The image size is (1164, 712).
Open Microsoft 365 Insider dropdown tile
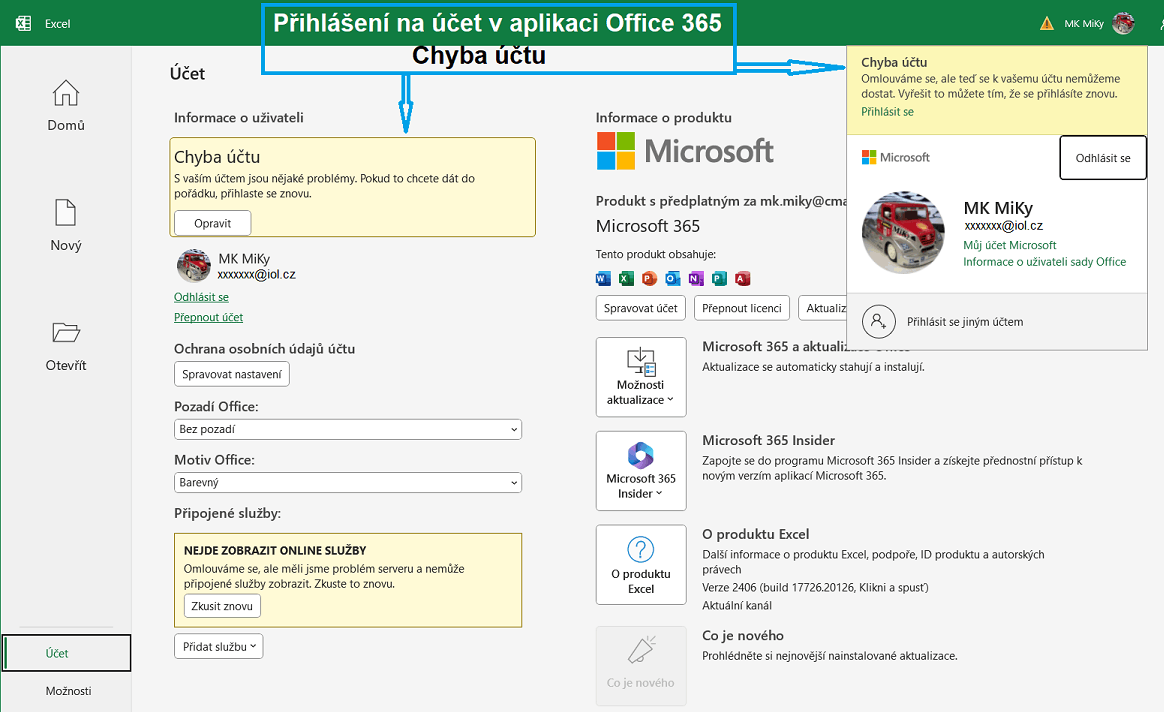click(x=641, y=471)
